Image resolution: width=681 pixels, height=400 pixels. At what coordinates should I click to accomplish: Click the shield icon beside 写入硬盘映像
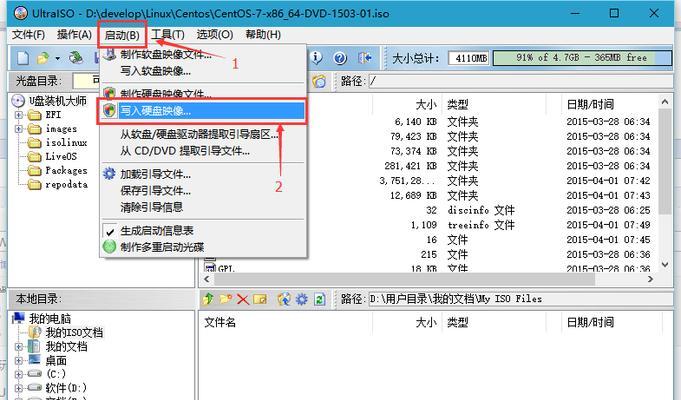109,111
